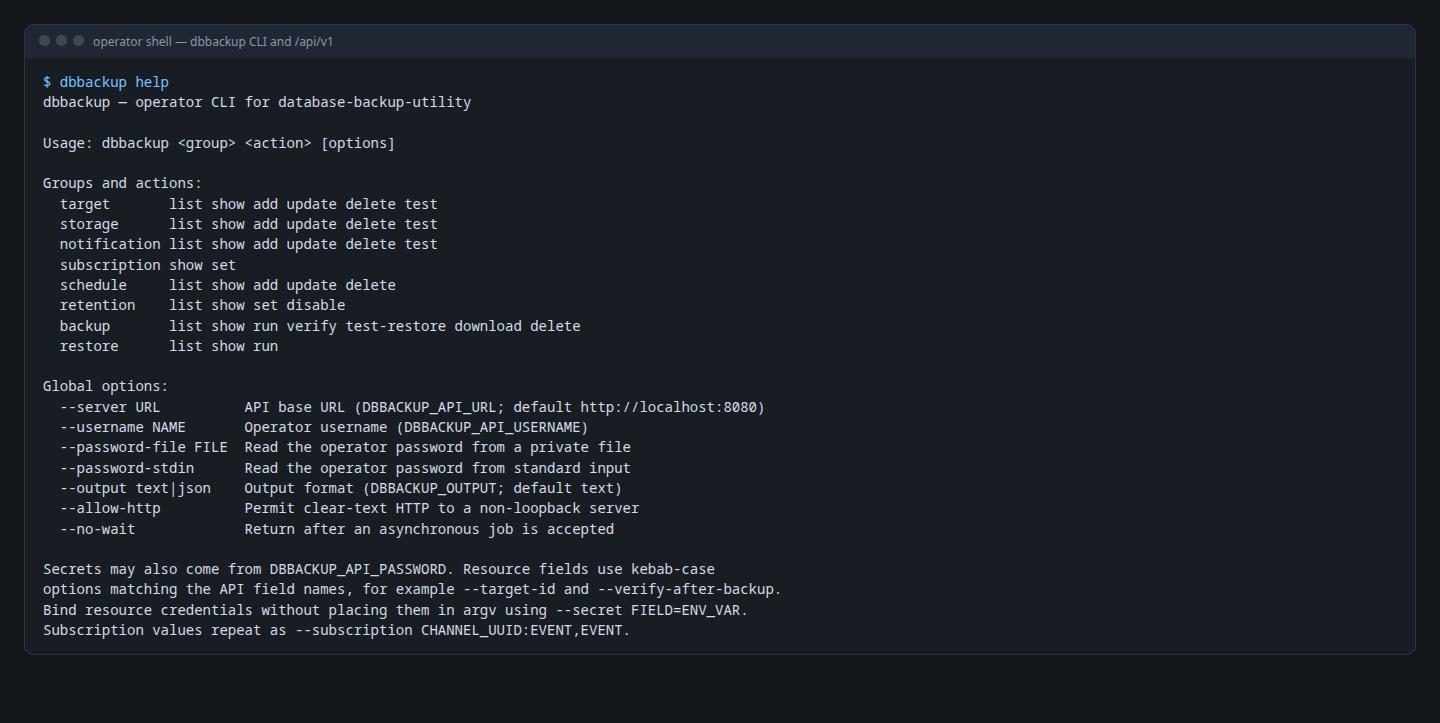
Task: Click the "--password-stdin" option
Action: click(127, 468)
